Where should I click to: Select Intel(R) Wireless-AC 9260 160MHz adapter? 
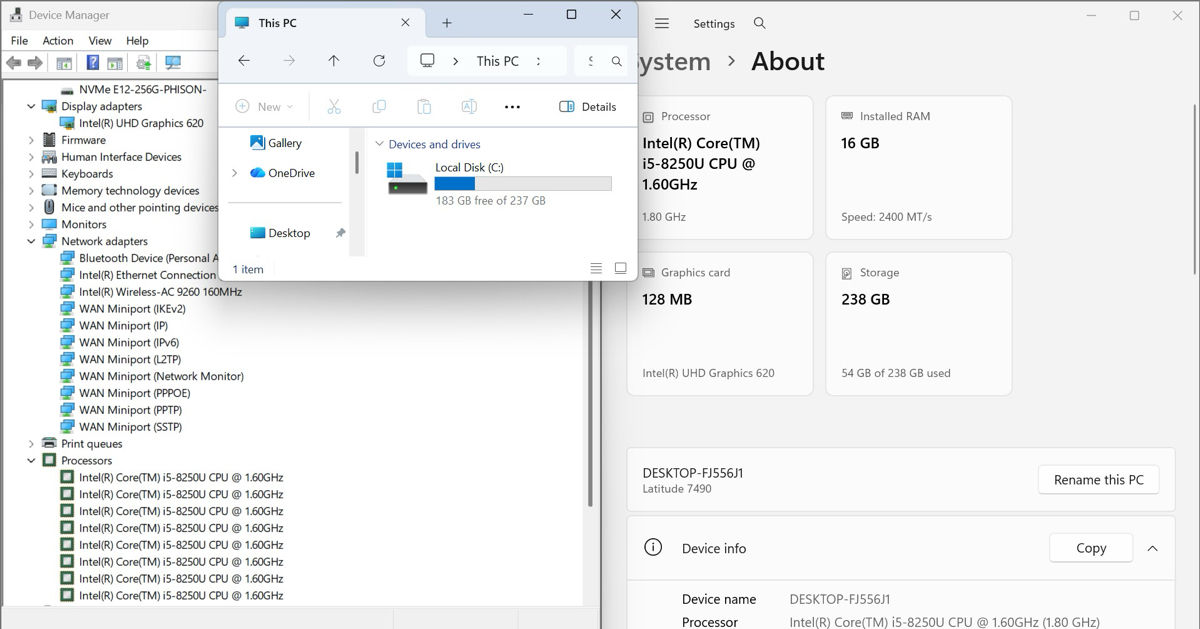click(x=160, y=292)
